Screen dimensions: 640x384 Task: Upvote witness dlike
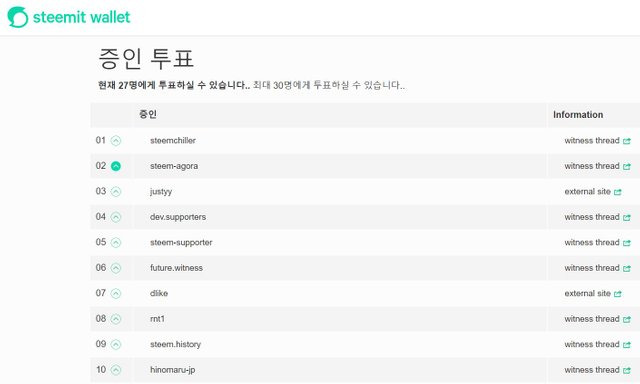pyautogui.click(x=116, y=293)
